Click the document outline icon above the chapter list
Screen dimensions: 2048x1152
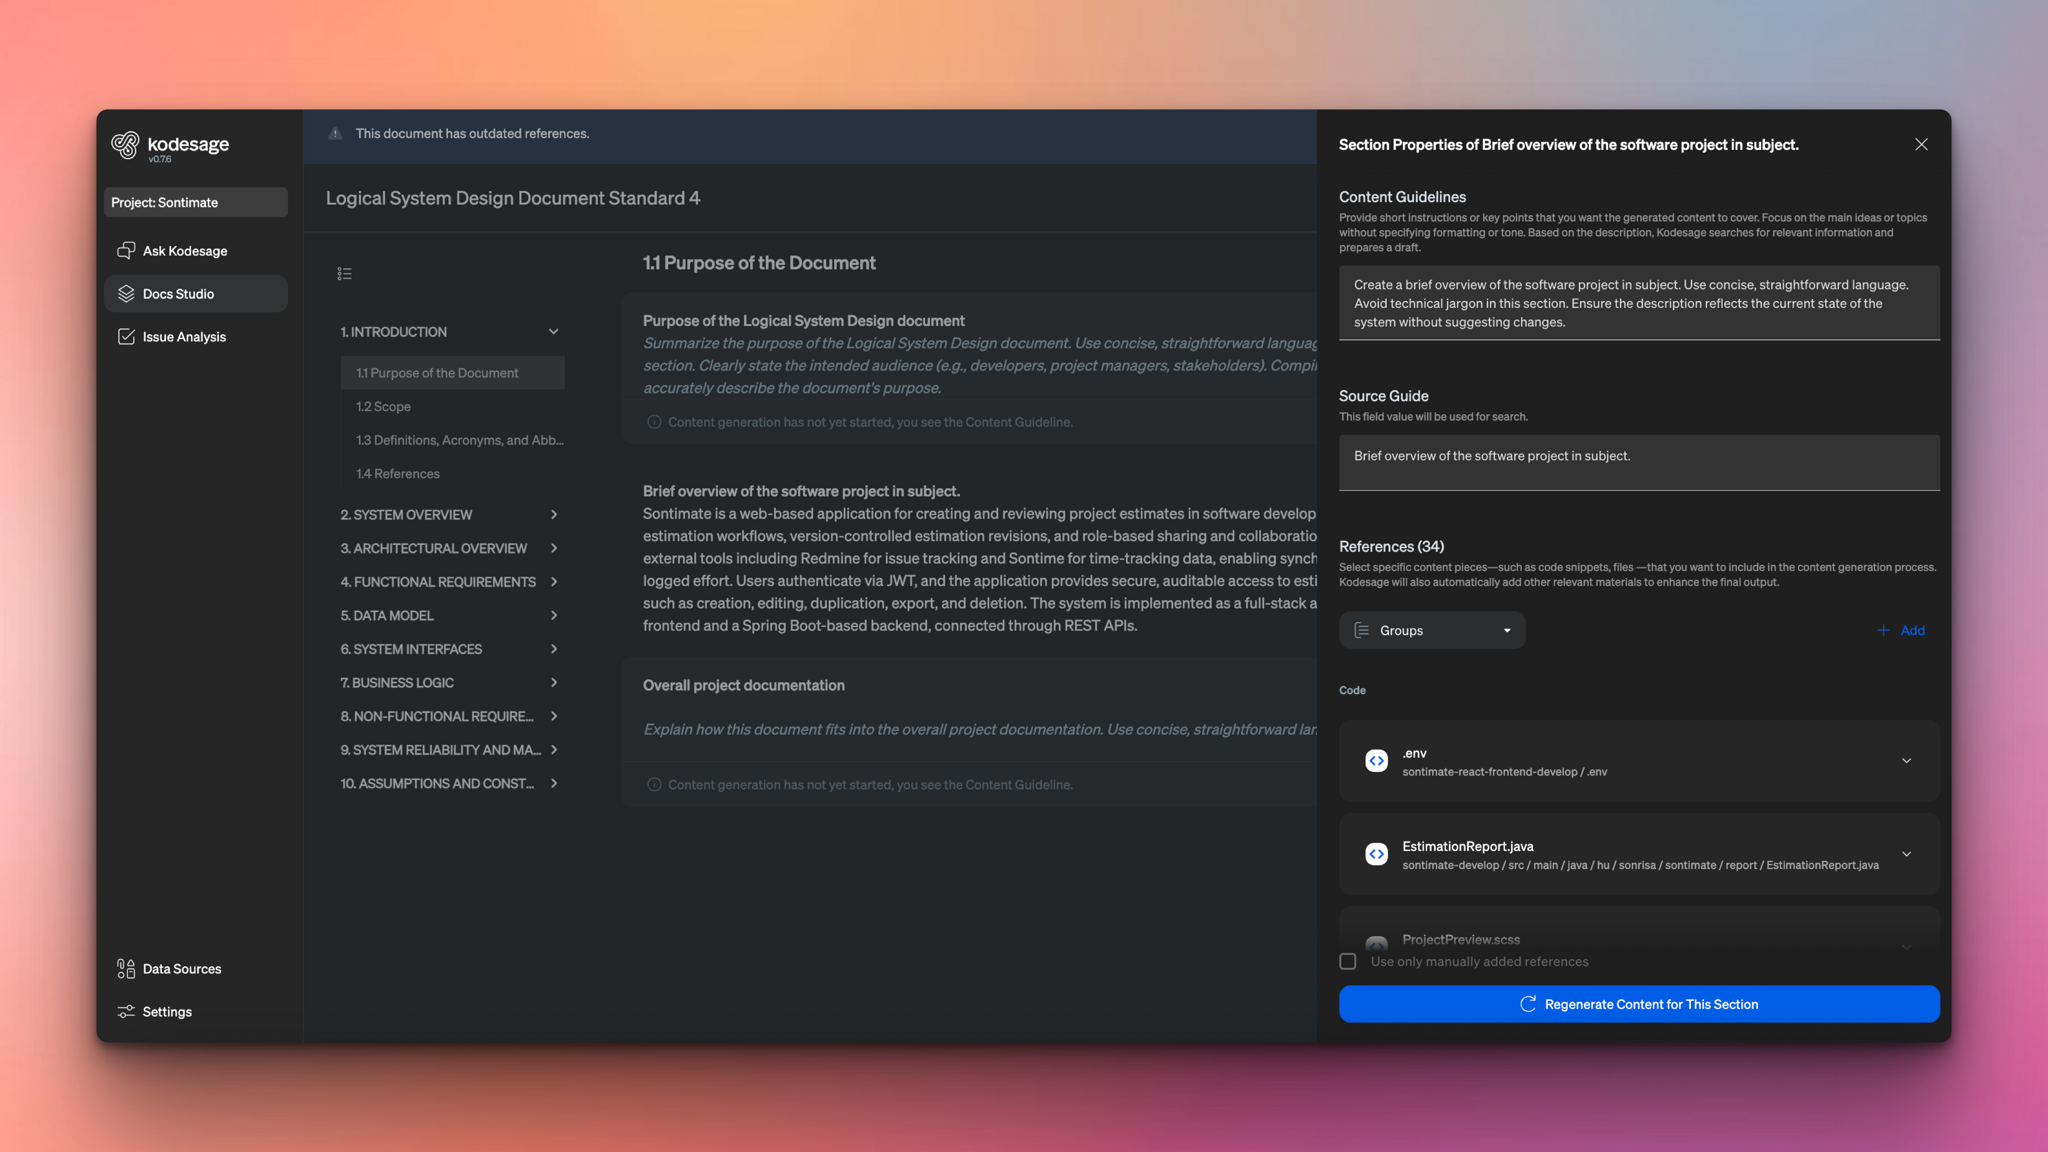[345, 272]
